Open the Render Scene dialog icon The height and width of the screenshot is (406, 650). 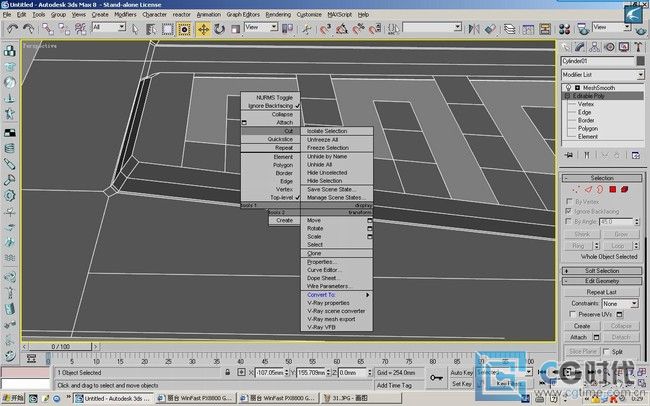(583, 29)
